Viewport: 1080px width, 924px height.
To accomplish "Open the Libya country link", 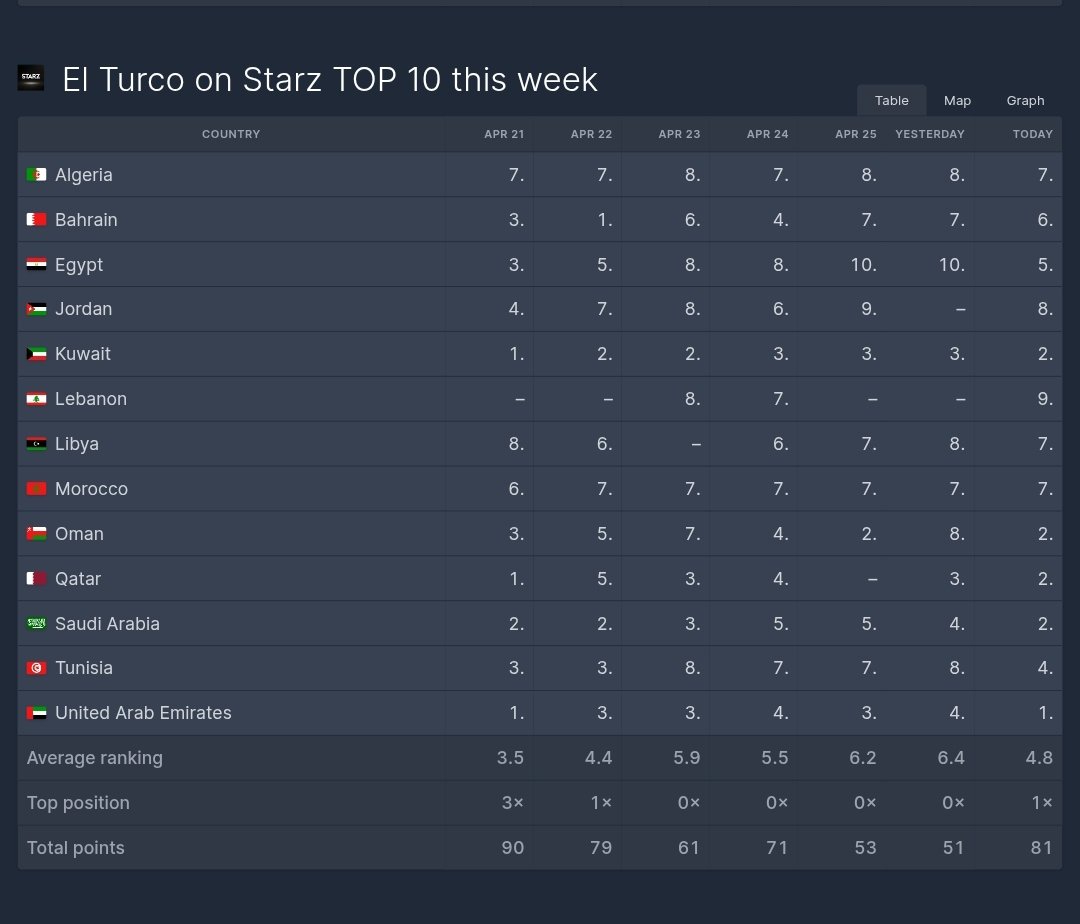I will 77,444.
